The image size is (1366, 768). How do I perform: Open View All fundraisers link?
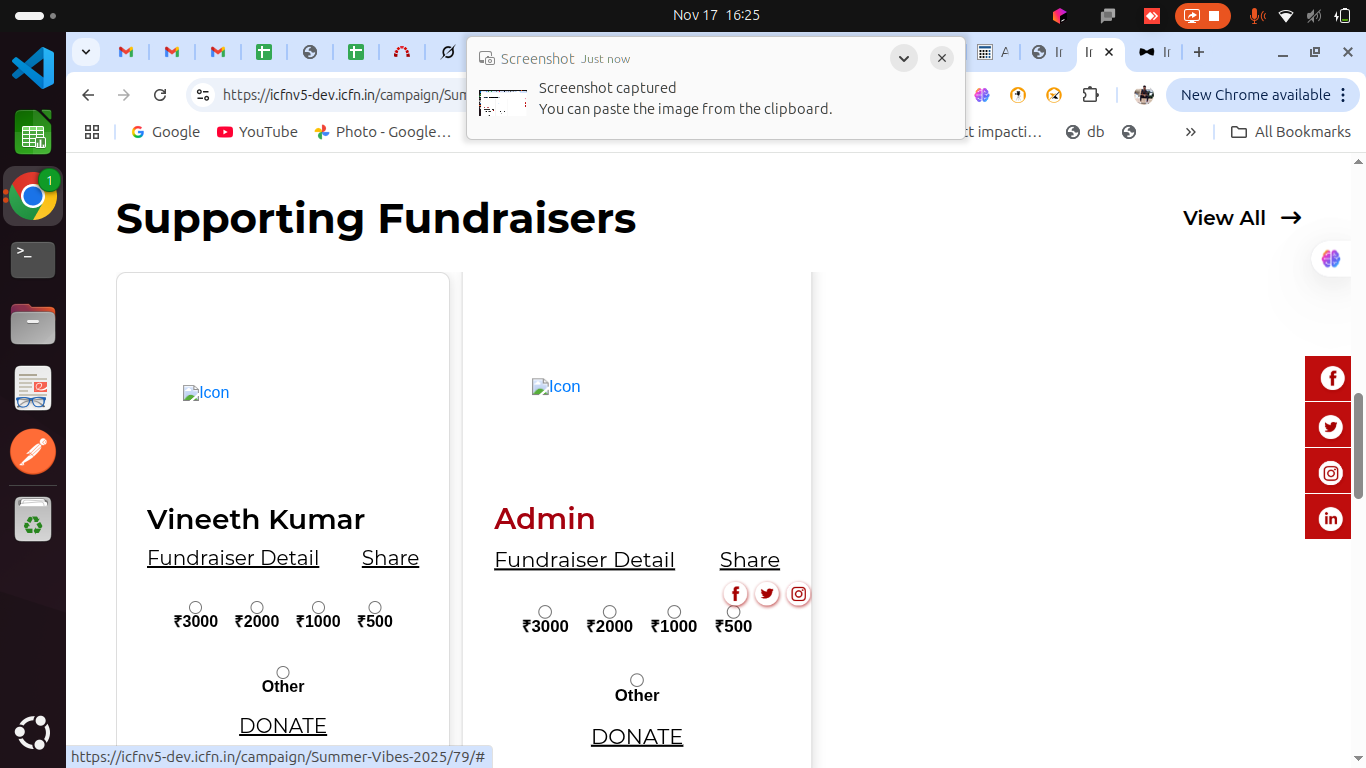click(1241, 218)
